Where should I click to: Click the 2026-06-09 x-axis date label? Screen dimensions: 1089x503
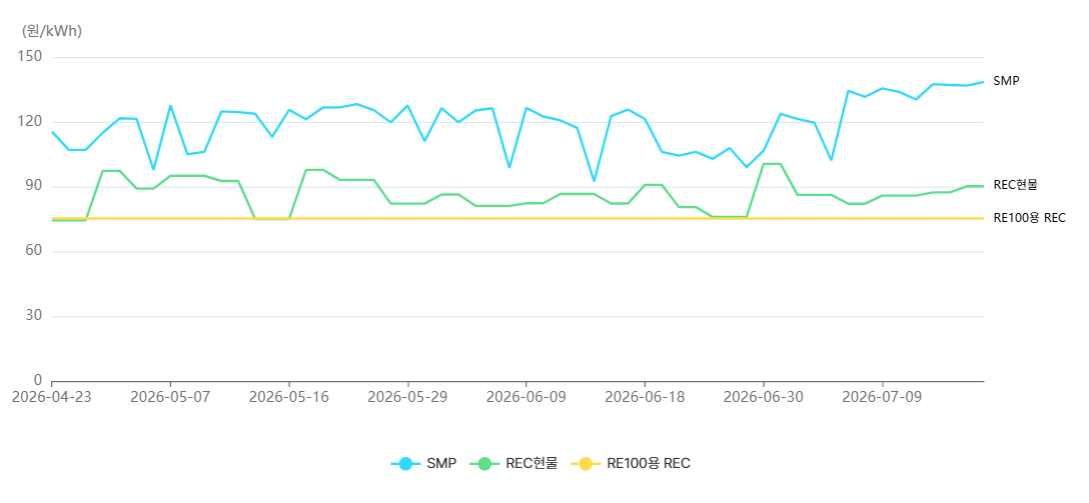coord(526,397)
